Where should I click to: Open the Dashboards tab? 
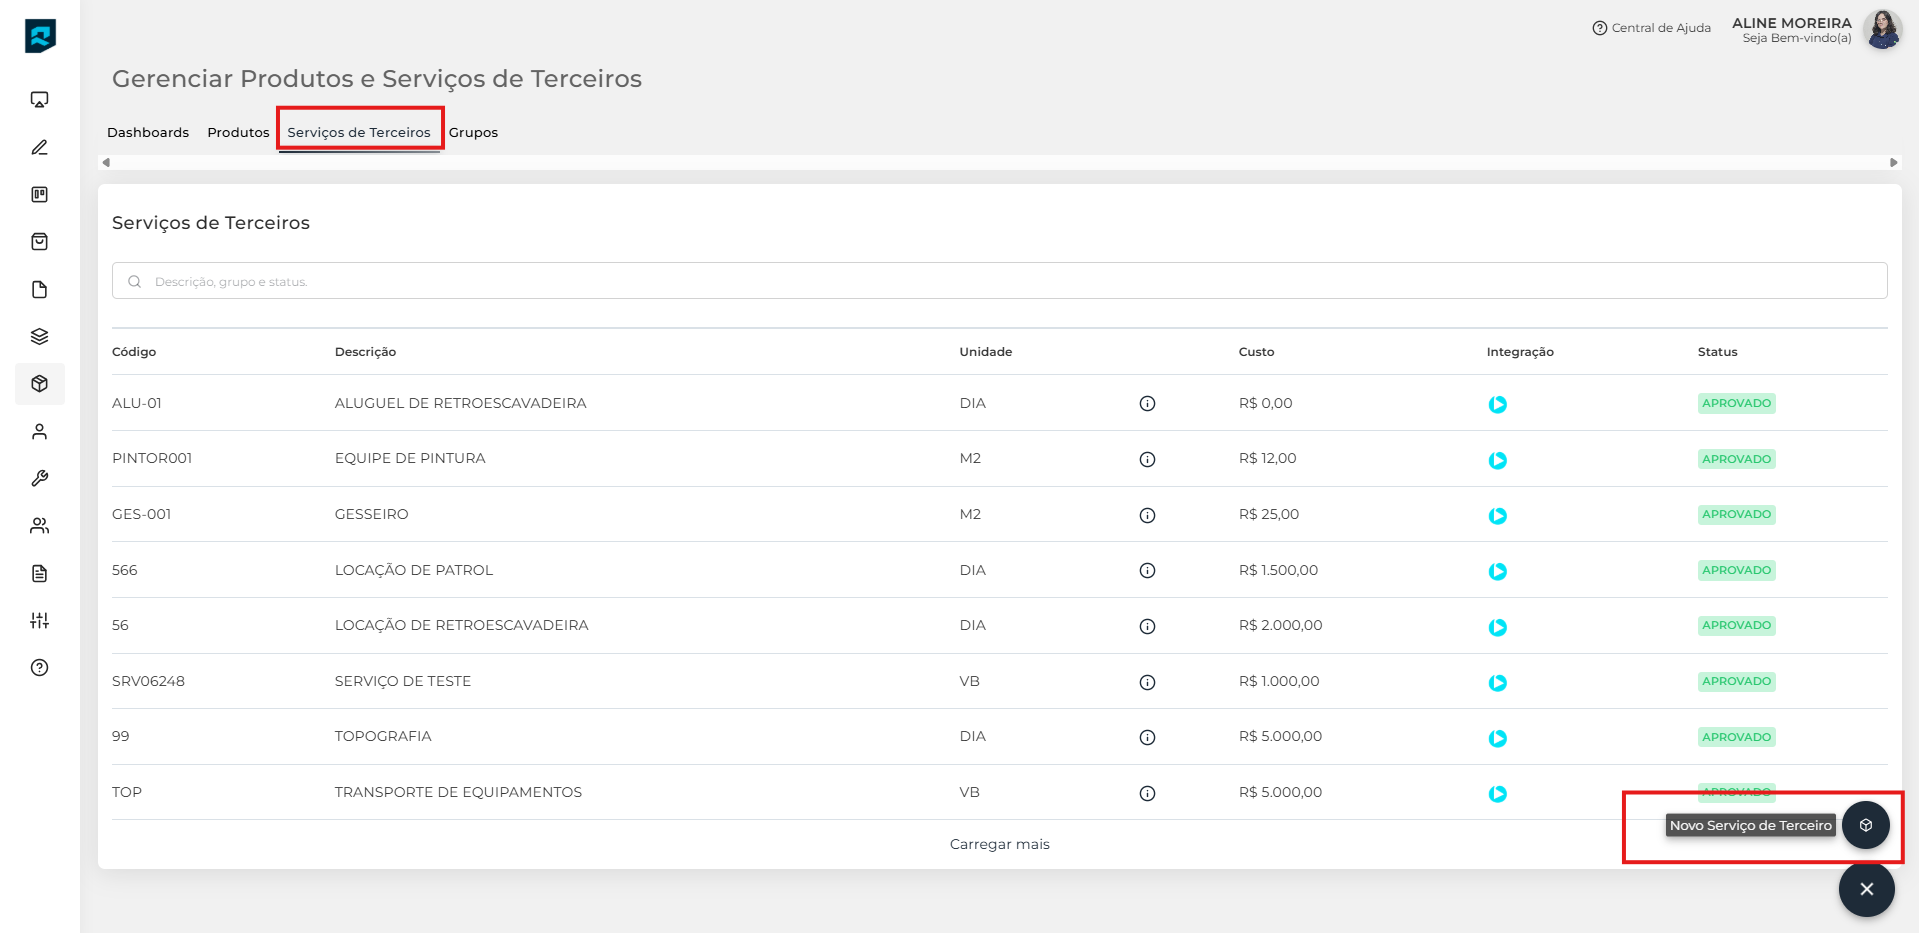tap(148, 133)
